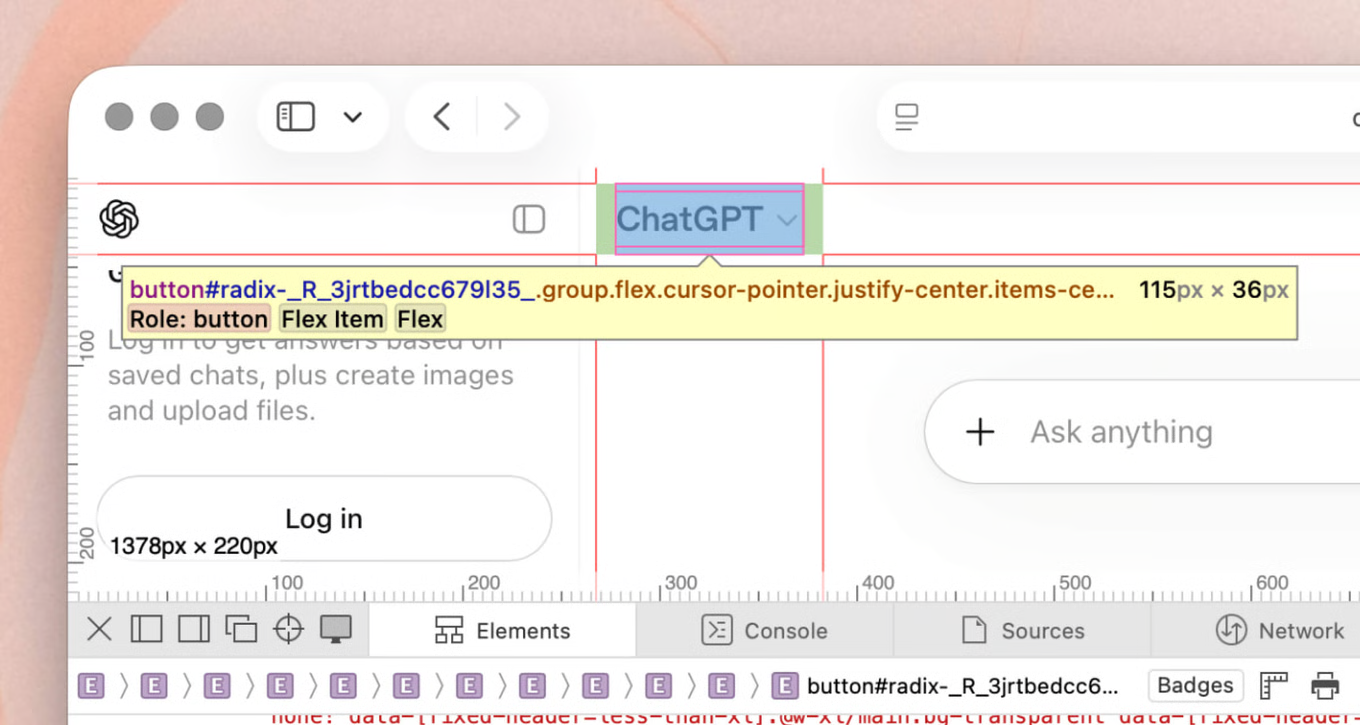The image size is (1360, 725).
Task: Toggle the rulers icon next to Badges
Action: [1273, 686]
